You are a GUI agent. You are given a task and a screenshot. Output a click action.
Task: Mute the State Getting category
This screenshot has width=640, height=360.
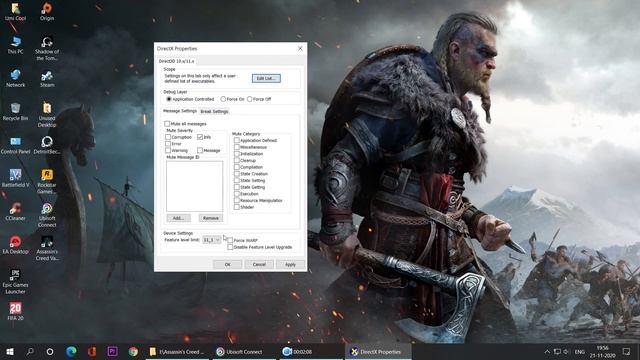[237, 187]
